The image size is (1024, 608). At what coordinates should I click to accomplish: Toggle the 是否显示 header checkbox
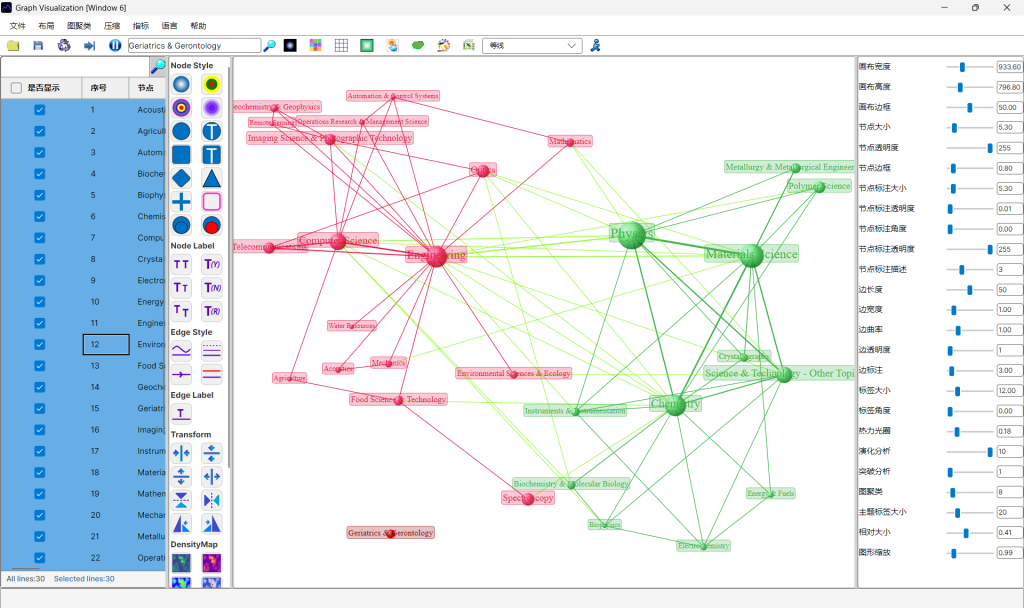16,88
